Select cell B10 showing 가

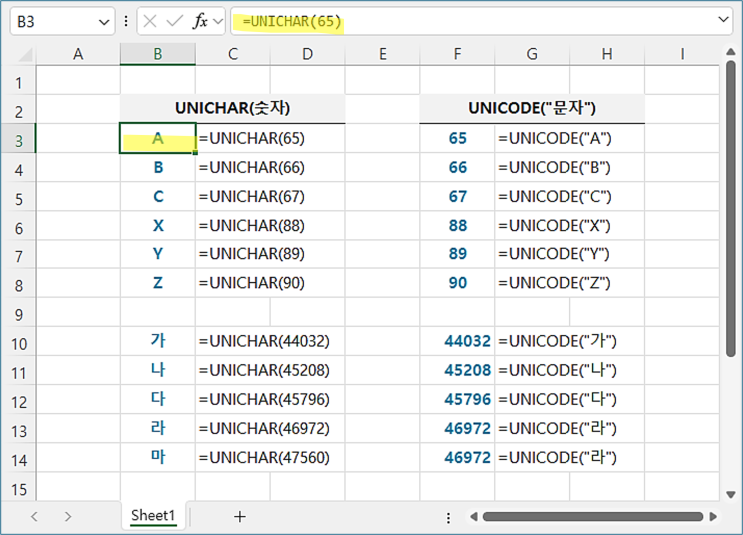158,341
